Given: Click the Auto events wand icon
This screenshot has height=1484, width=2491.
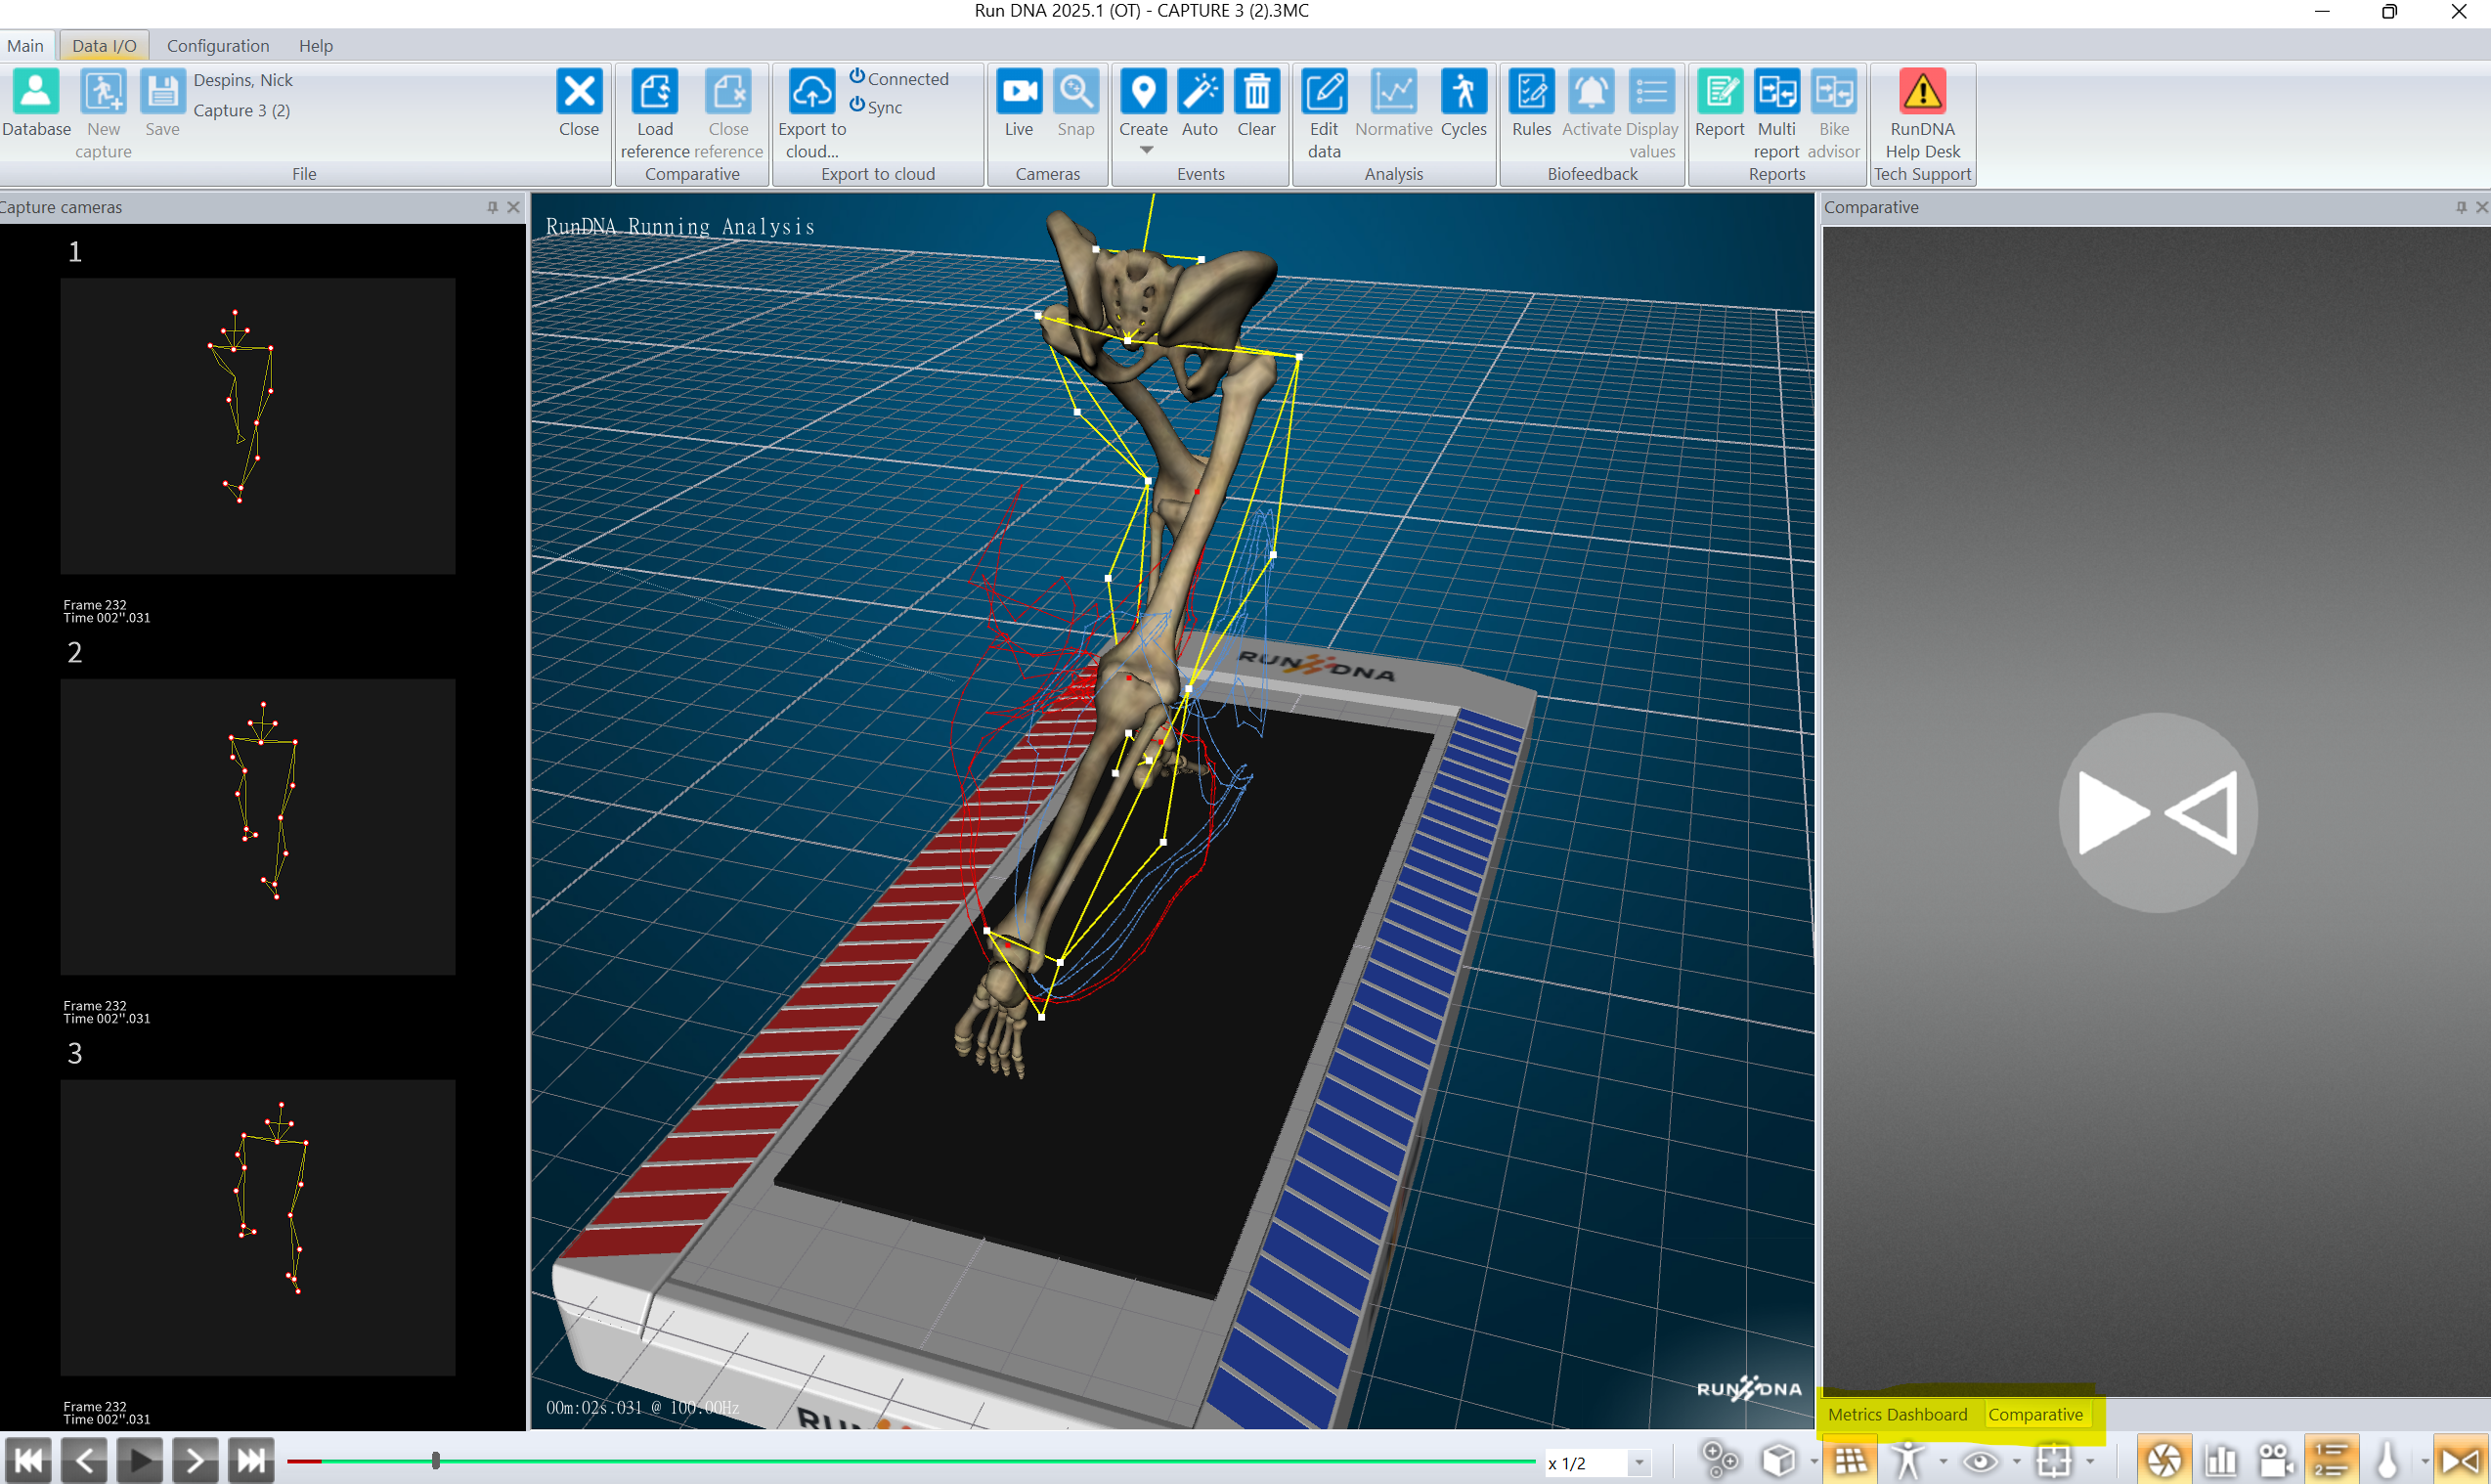Looking at the screenshot, I should [1200, 92].
